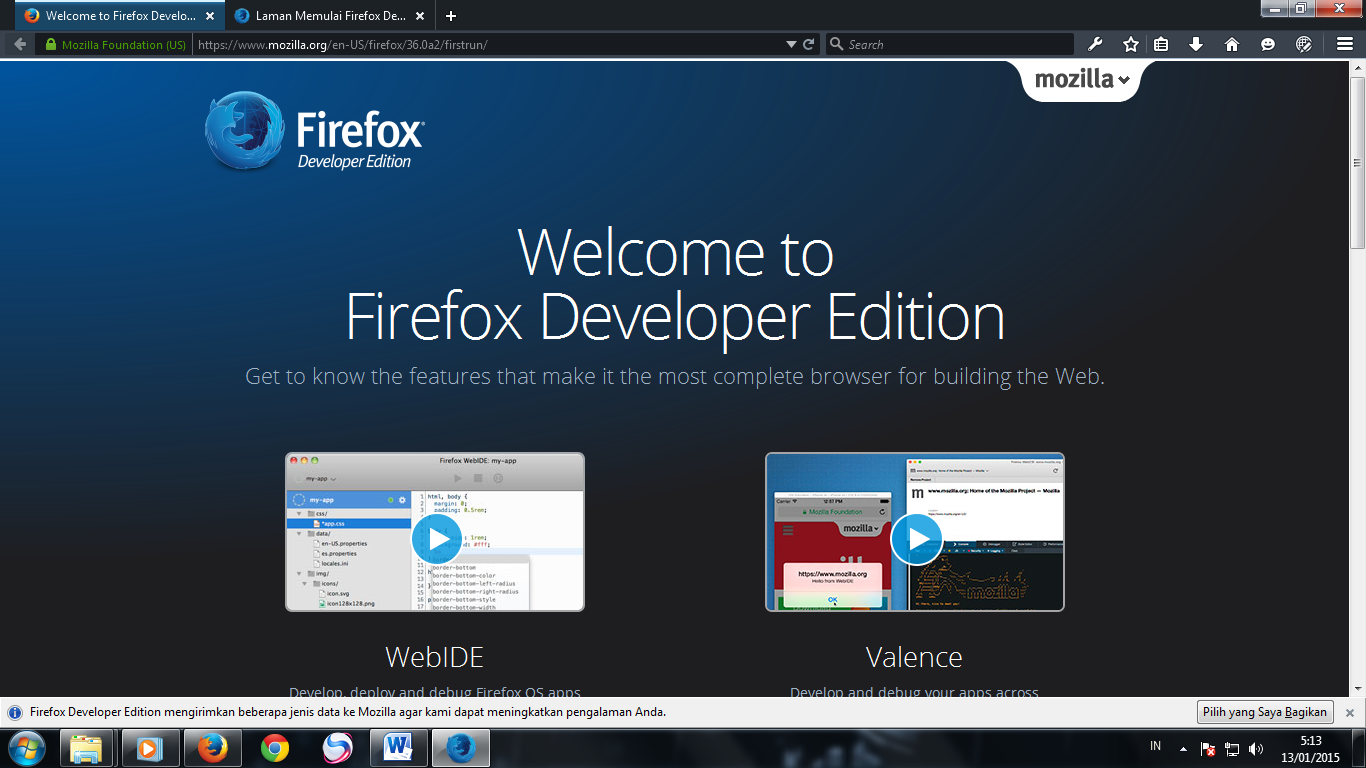Click 'Mozilla Foundation (US)' identity label
This screenshot has width=1366, height=768.
pyautogui.click(x=124, y=44)
